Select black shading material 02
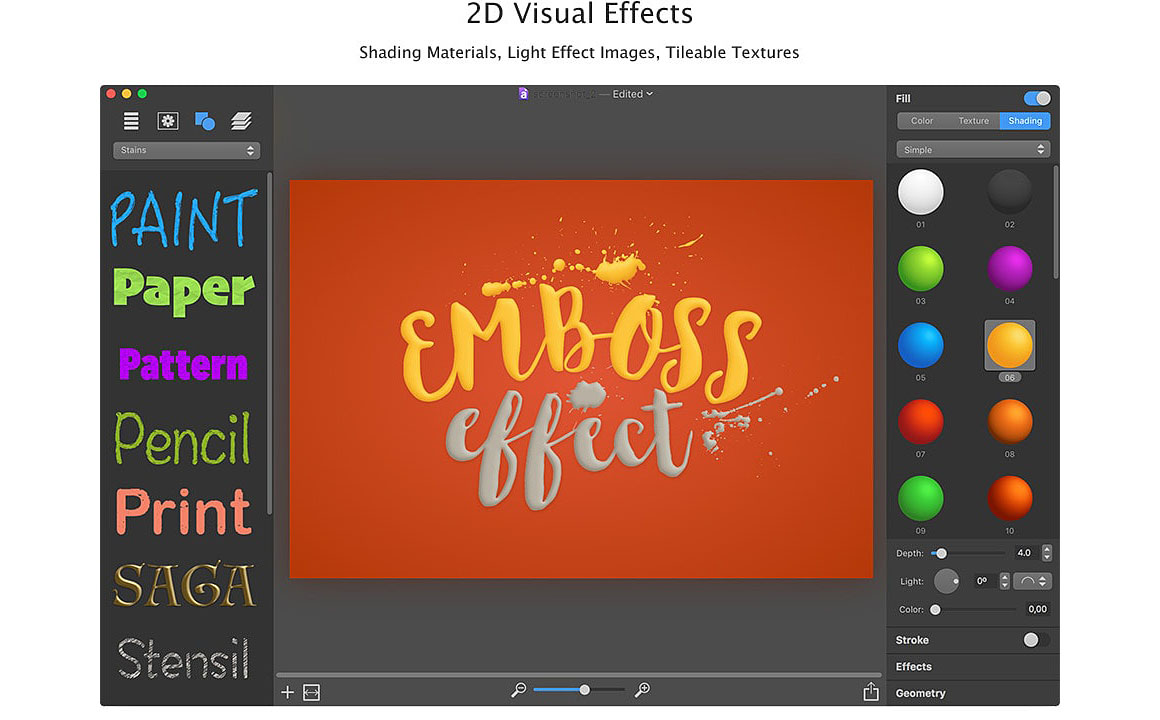The width and height of the screenshot is (1160, 720). point(1009,192)
